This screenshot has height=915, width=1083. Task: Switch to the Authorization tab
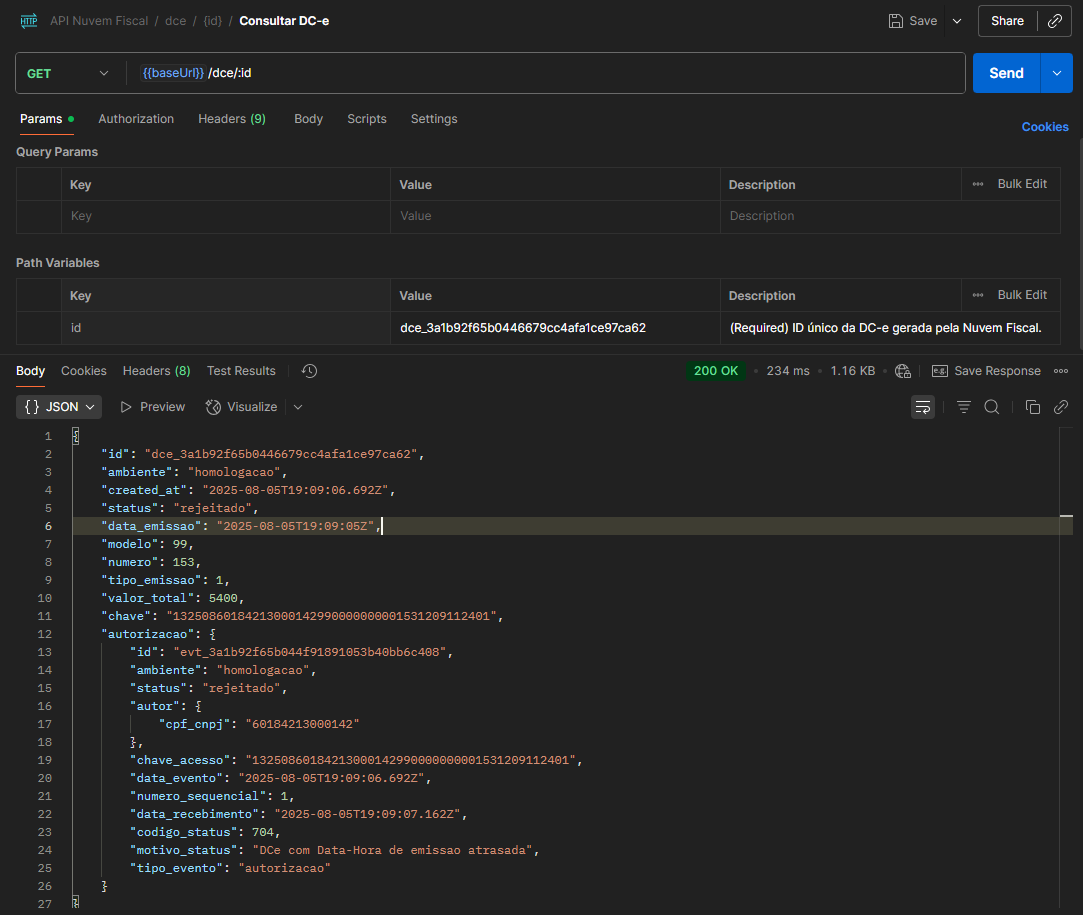(x=136, y=119)
